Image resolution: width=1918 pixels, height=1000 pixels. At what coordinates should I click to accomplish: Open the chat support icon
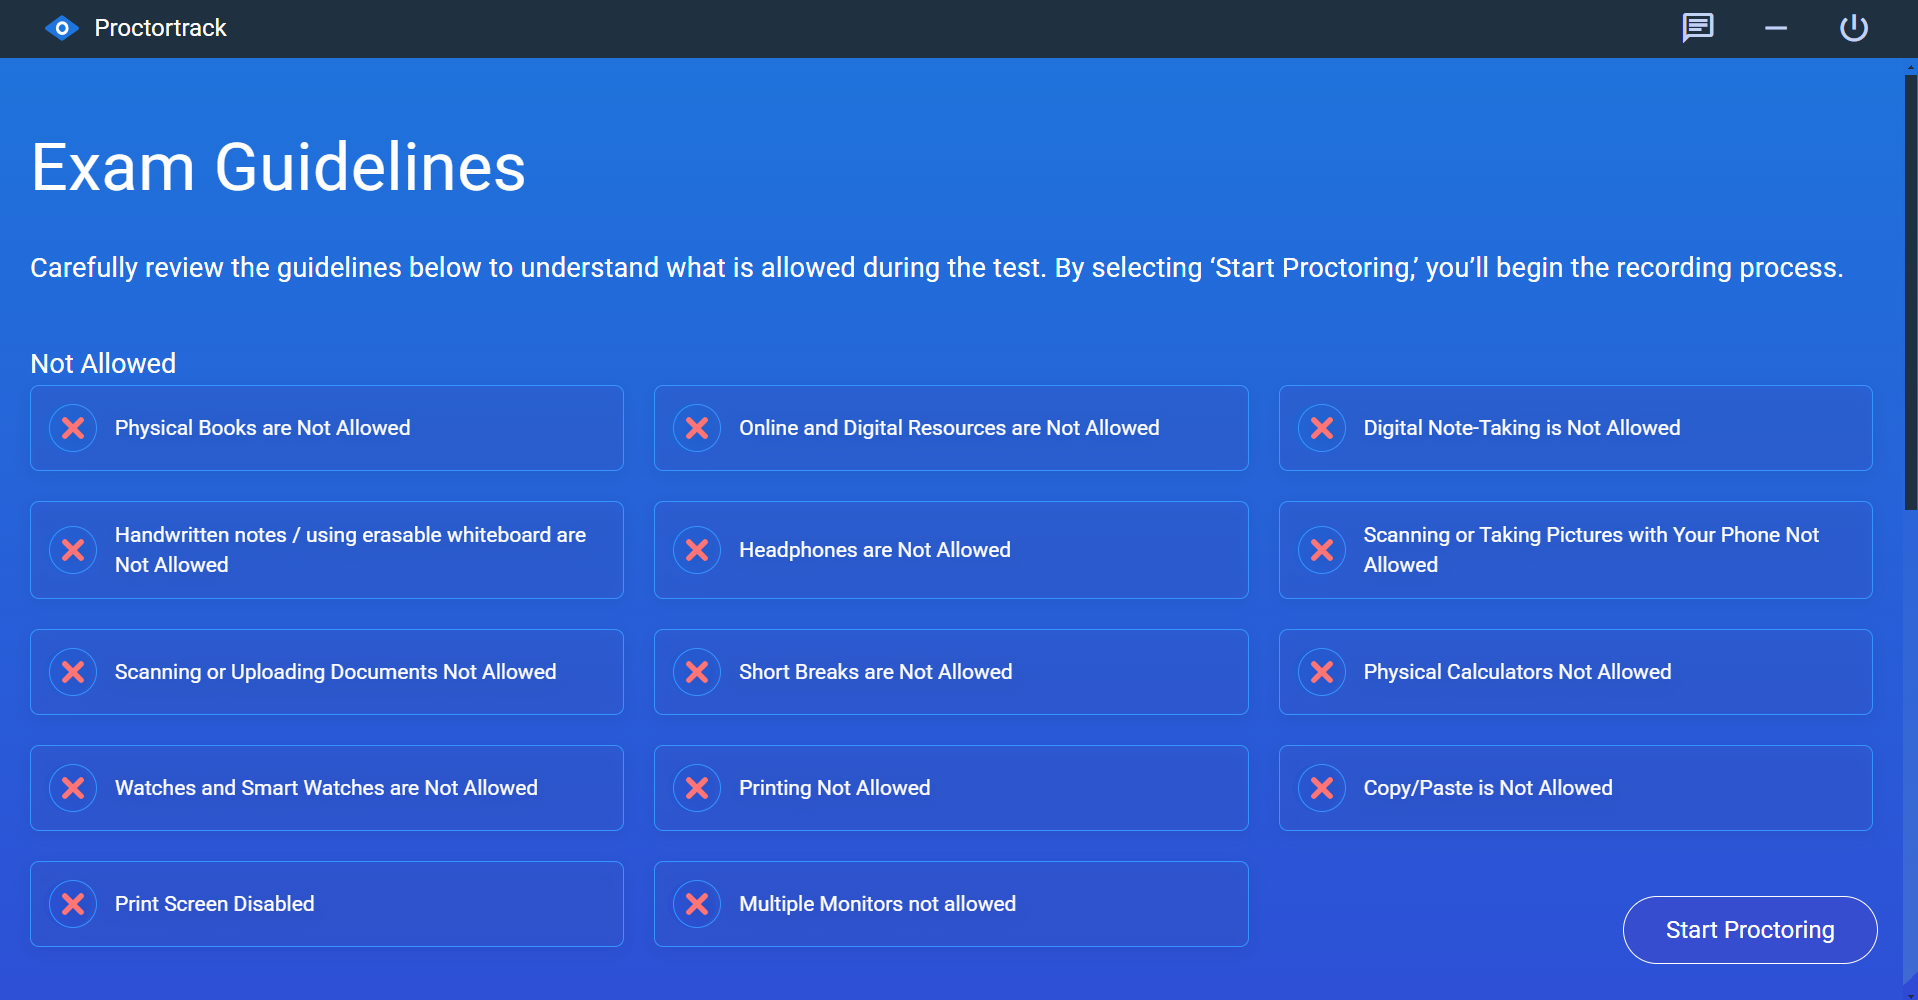pyautogui.click(x=1698, y=28)
